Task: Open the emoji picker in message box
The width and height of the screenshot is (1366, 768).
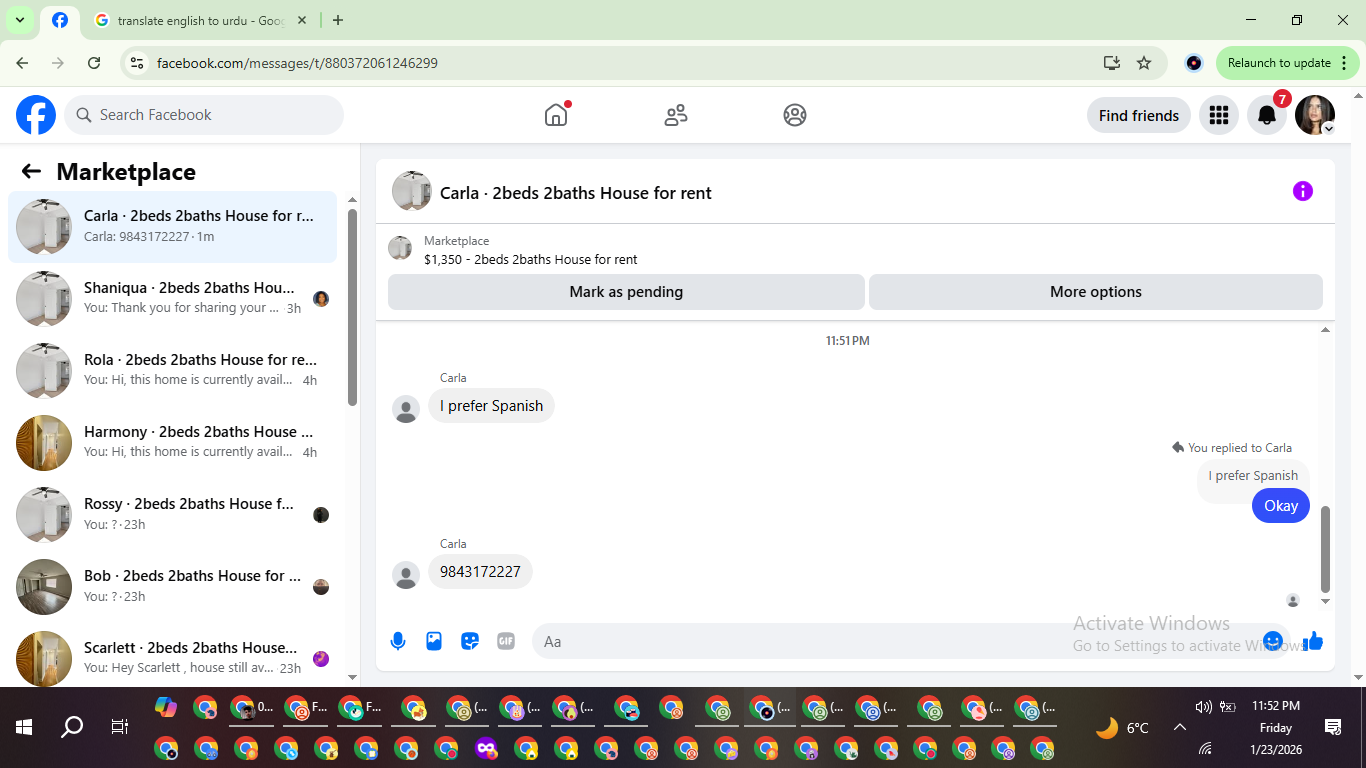Action: [x=1273, y=641]
